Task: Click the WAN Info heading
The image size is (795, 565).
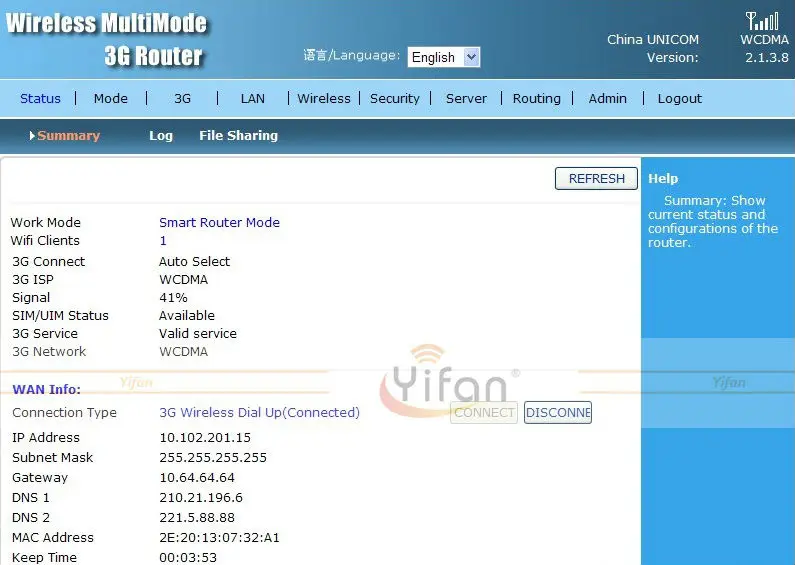Action: (47, 389)
